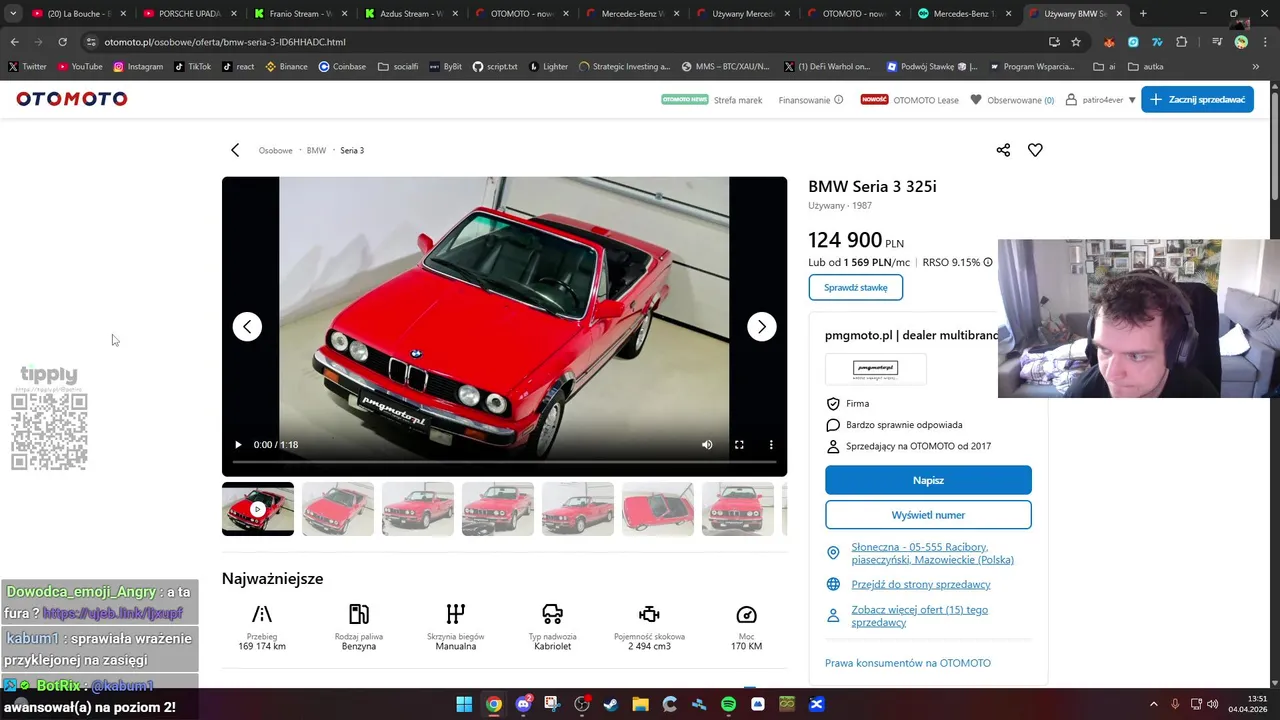1280x720 pixels.
Task: View site information left of the URL
Action: click(x=91, y=42)
